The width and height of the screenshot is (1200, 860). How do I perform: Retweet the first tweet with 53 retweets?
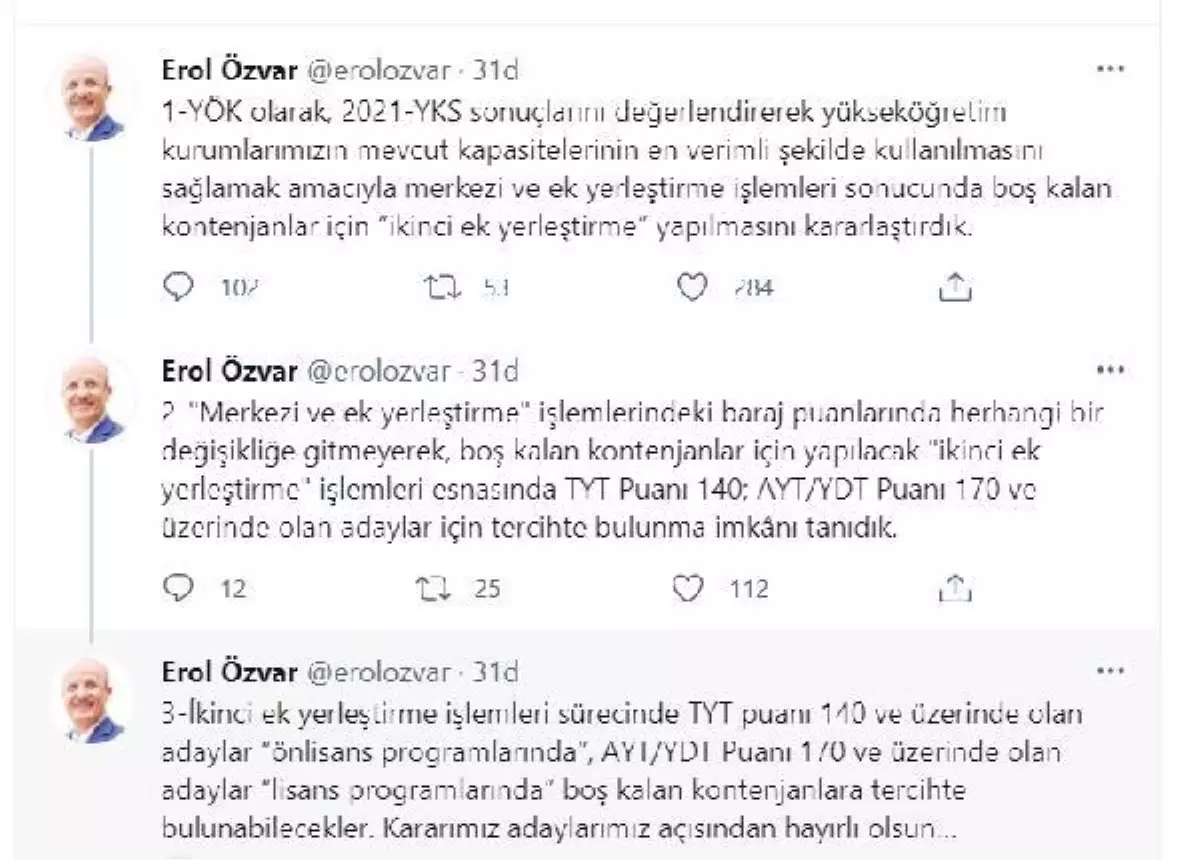tap(441, 288)
